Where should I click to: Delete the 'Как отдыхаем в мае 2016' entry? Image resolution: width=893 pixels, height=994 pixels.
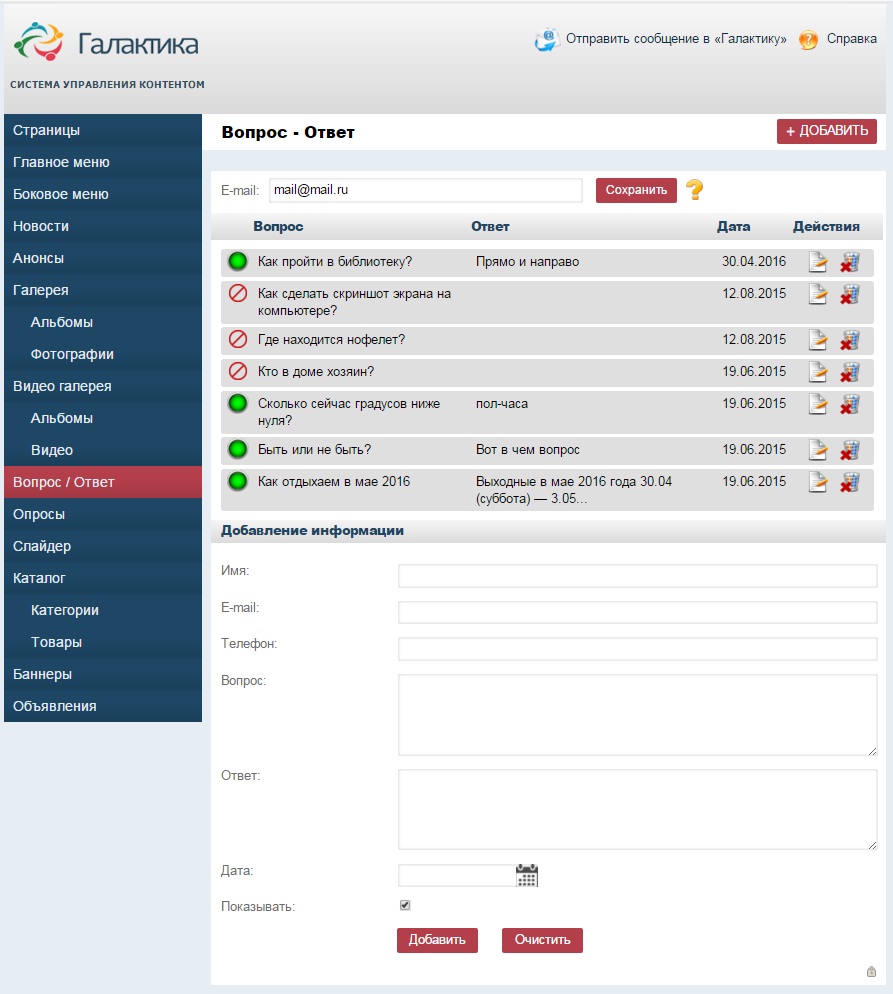pyautogui.click(x=850, y=482)
